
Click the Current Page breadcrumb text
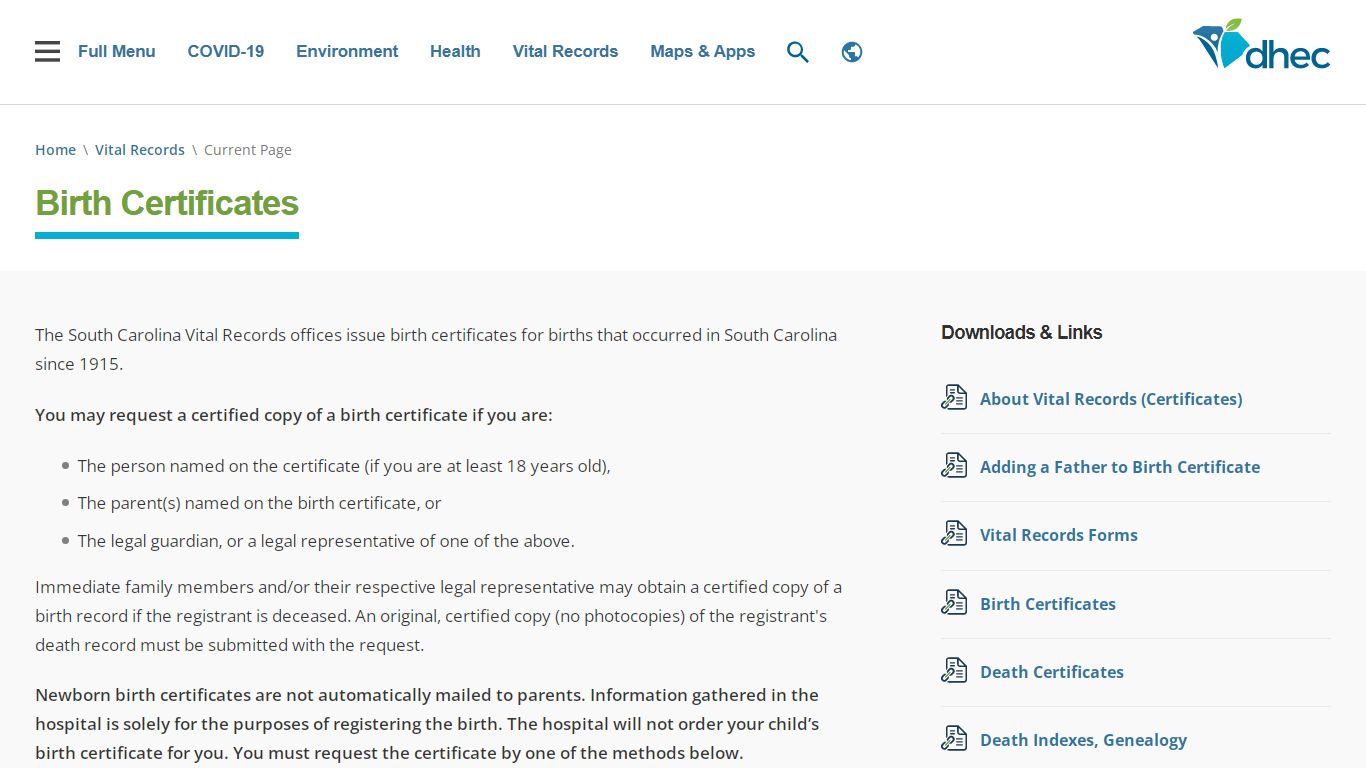pos(248,150)
